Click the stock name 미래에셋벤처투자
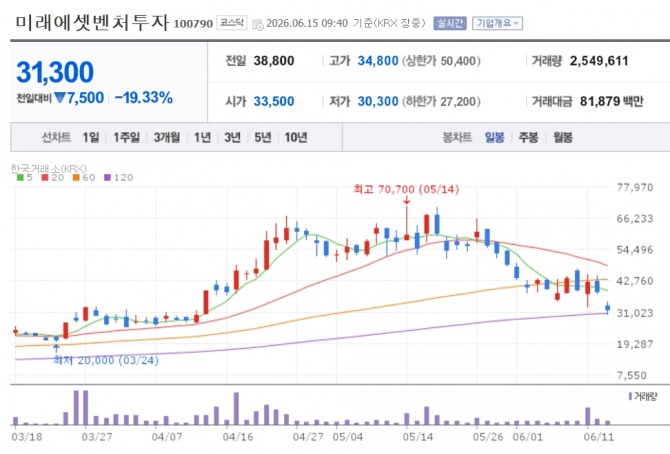670x454 pixels. click(92, 22)
